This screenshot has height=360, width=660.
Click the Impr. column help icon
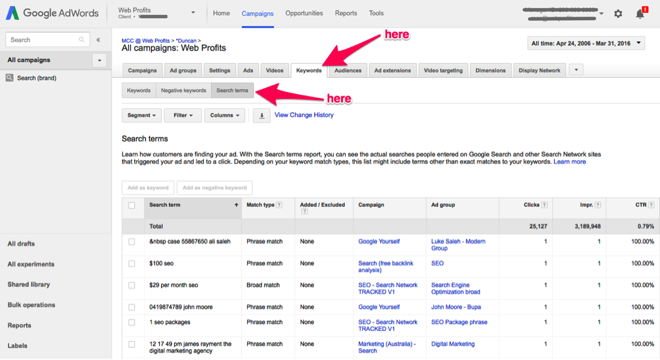(x=598, y=205)
